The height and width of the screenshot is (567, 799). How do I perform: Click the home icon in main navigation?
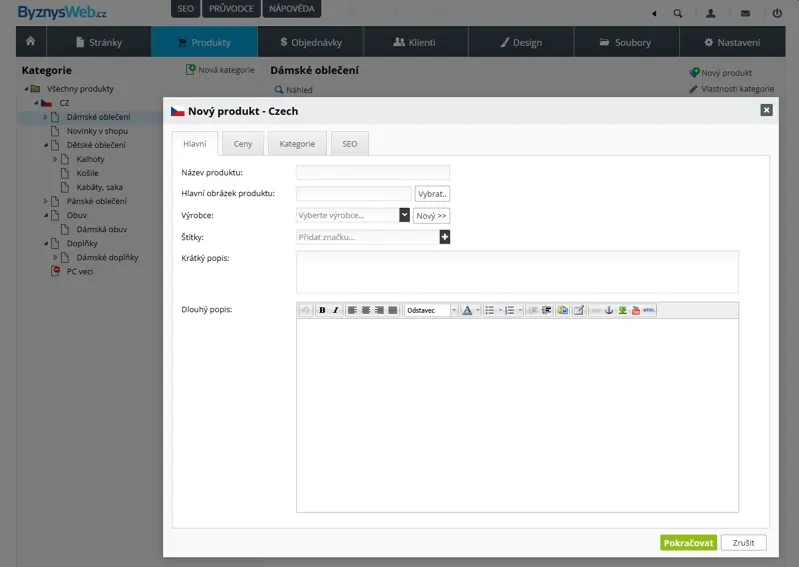31,41
